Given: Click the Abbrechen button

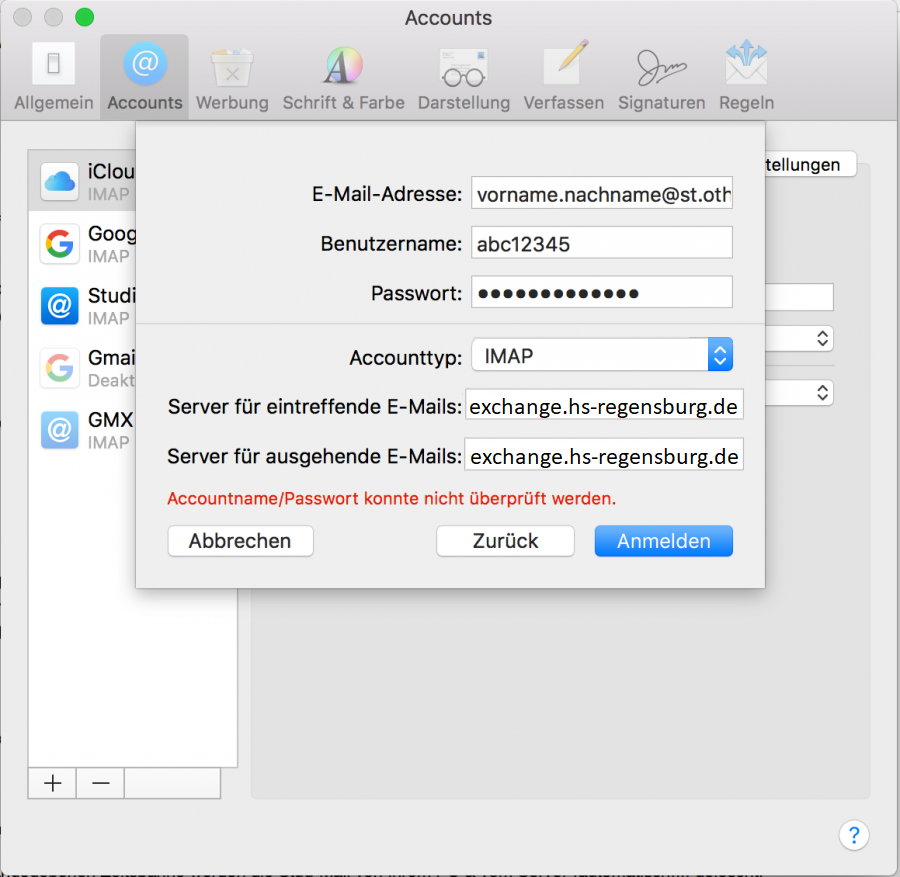Looking at the screenshot, I should (x=240, y=541).
